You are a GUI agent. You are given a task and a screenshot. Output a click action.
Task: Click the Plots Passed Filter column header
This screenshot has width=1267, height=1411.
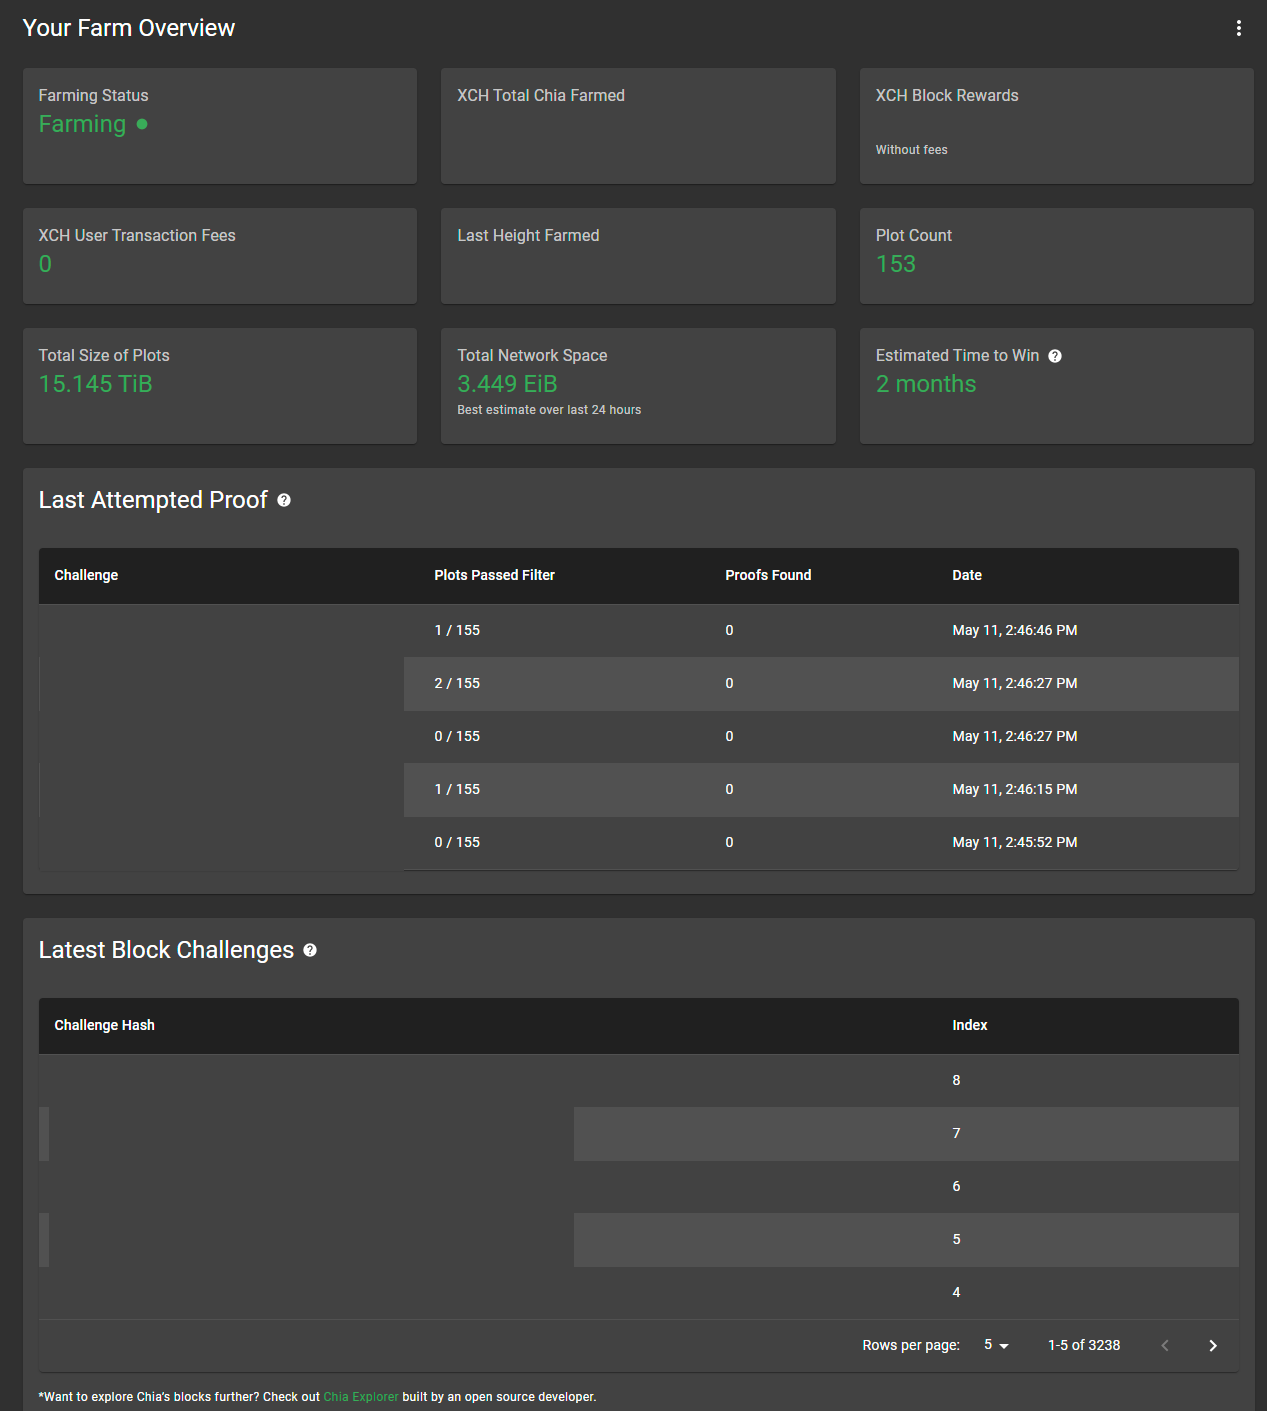pos(494,575)
